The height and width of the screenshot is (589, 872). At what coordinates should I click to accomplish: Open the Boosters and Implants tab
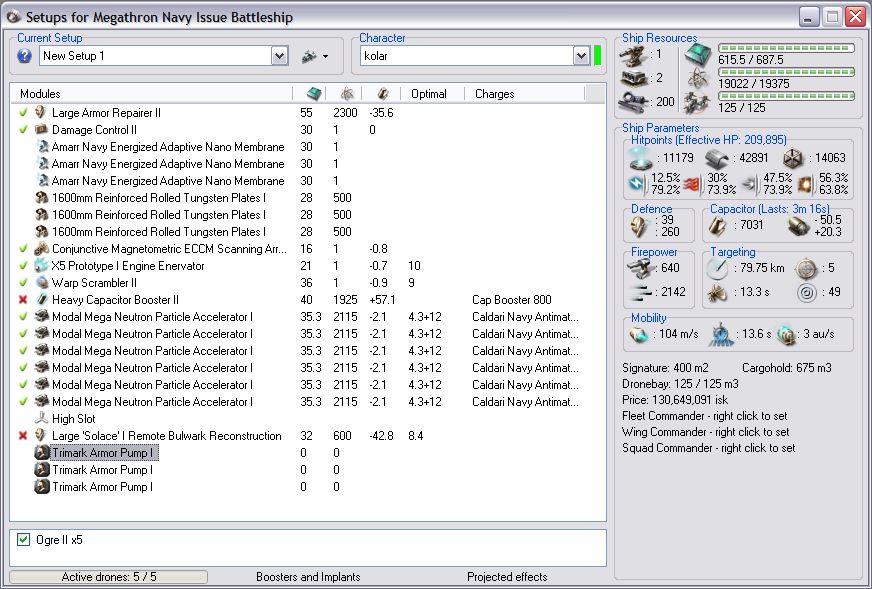[307, 577]
